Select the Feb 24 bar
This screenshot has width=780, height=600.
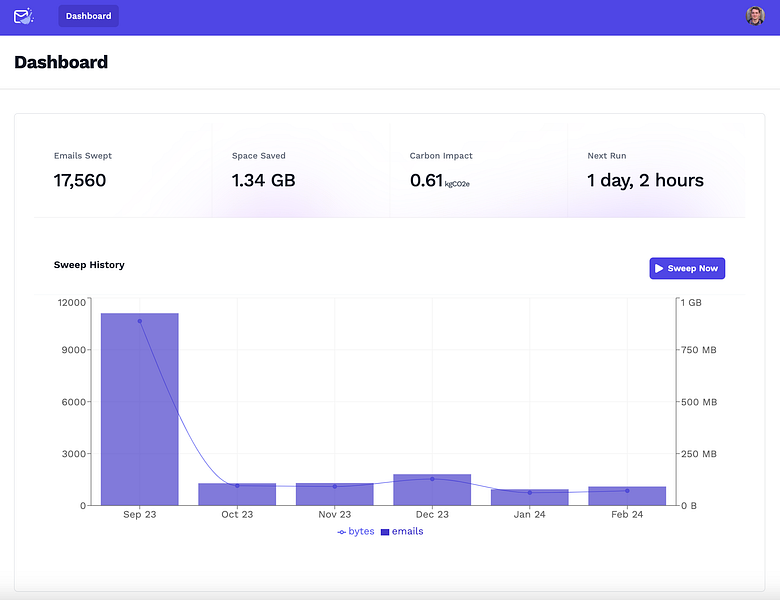pos(627,496)
